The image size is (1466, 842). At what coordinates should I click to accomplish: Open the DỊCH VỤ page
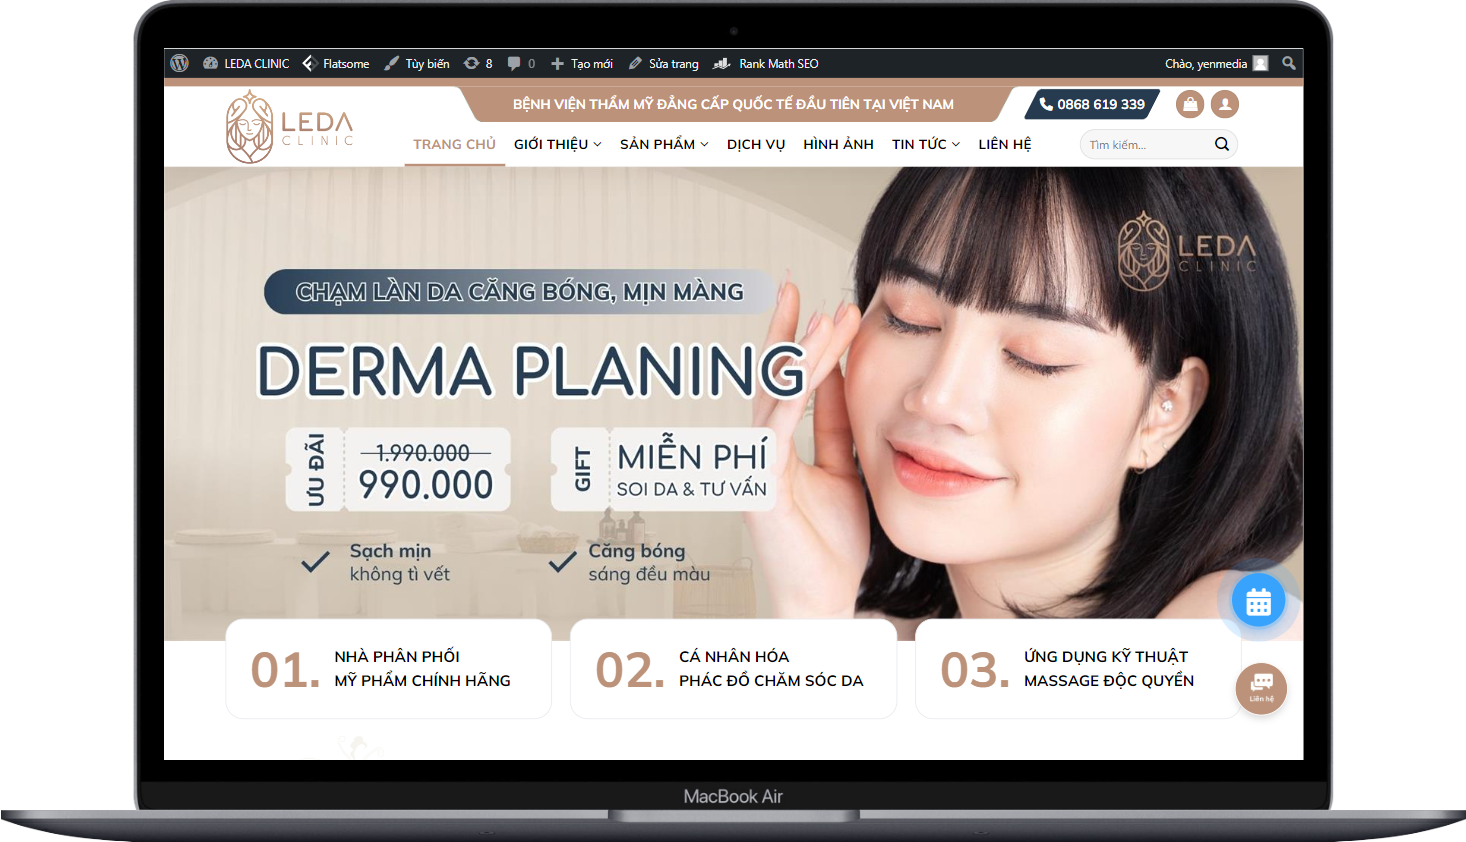756,144
